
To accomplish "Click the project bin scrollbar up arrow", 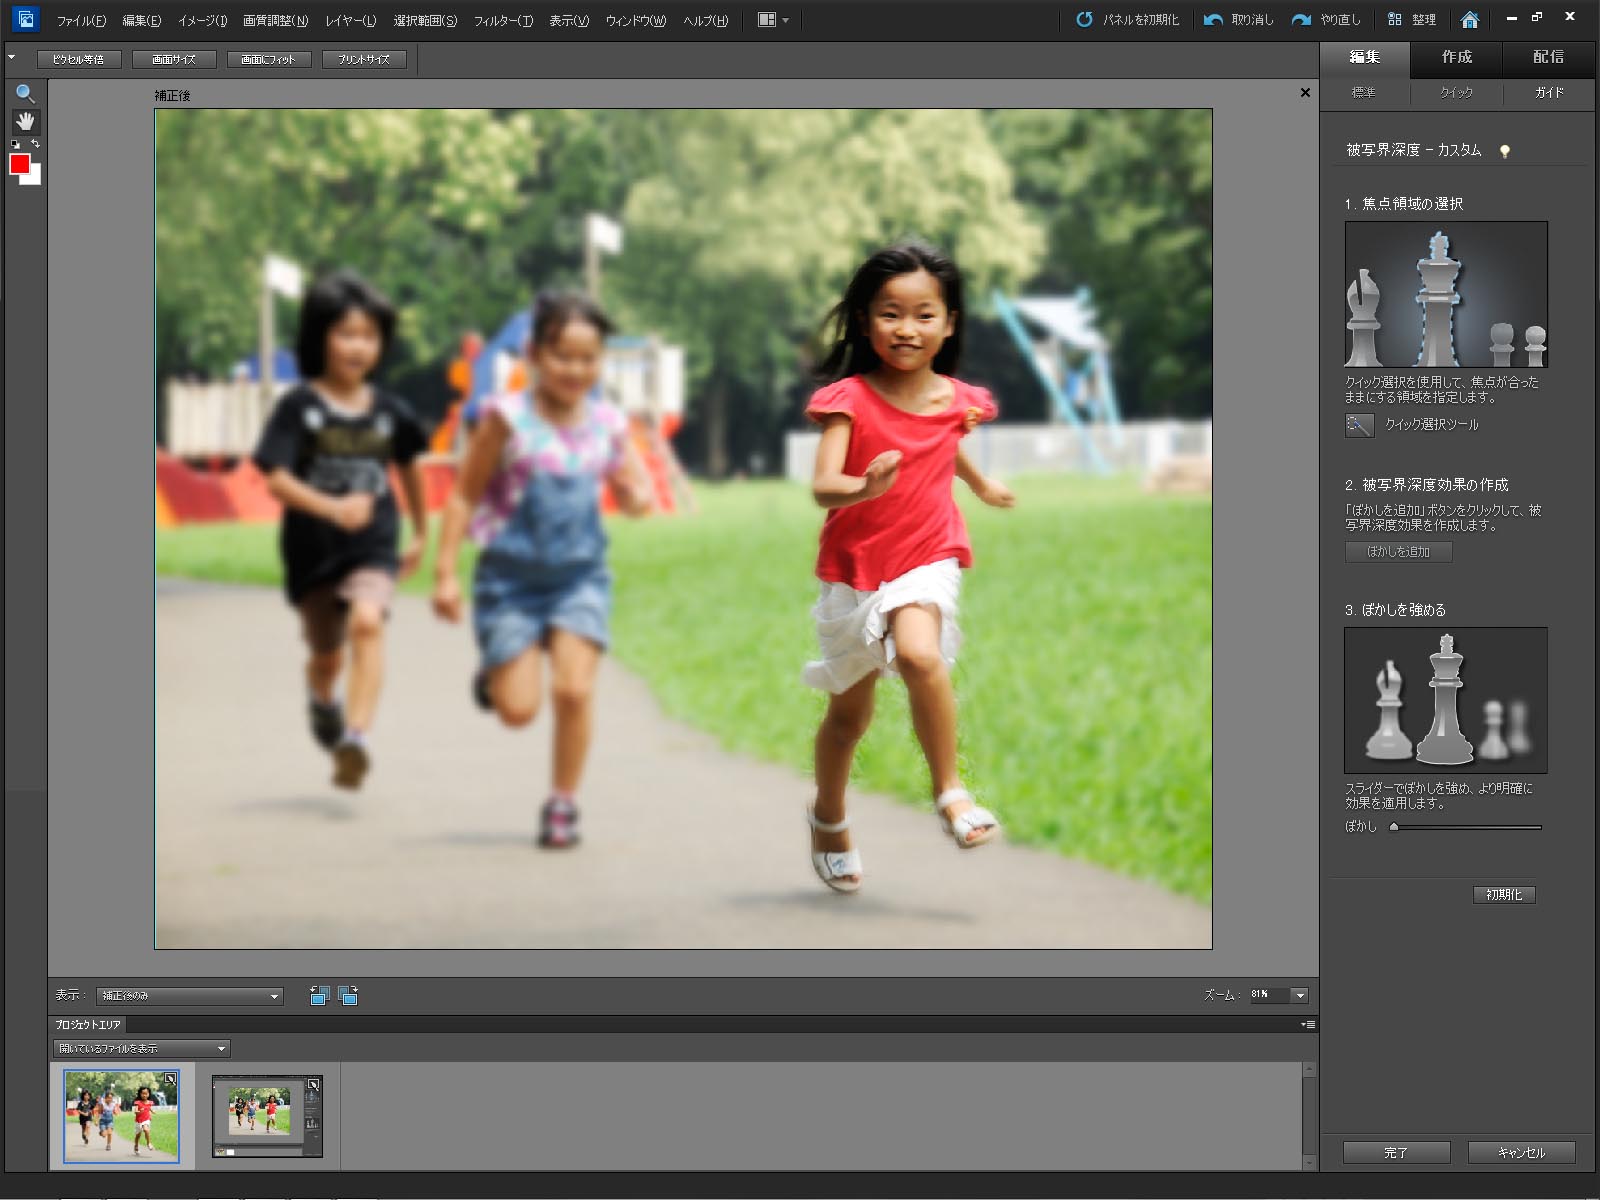I will (1309, 1070).
